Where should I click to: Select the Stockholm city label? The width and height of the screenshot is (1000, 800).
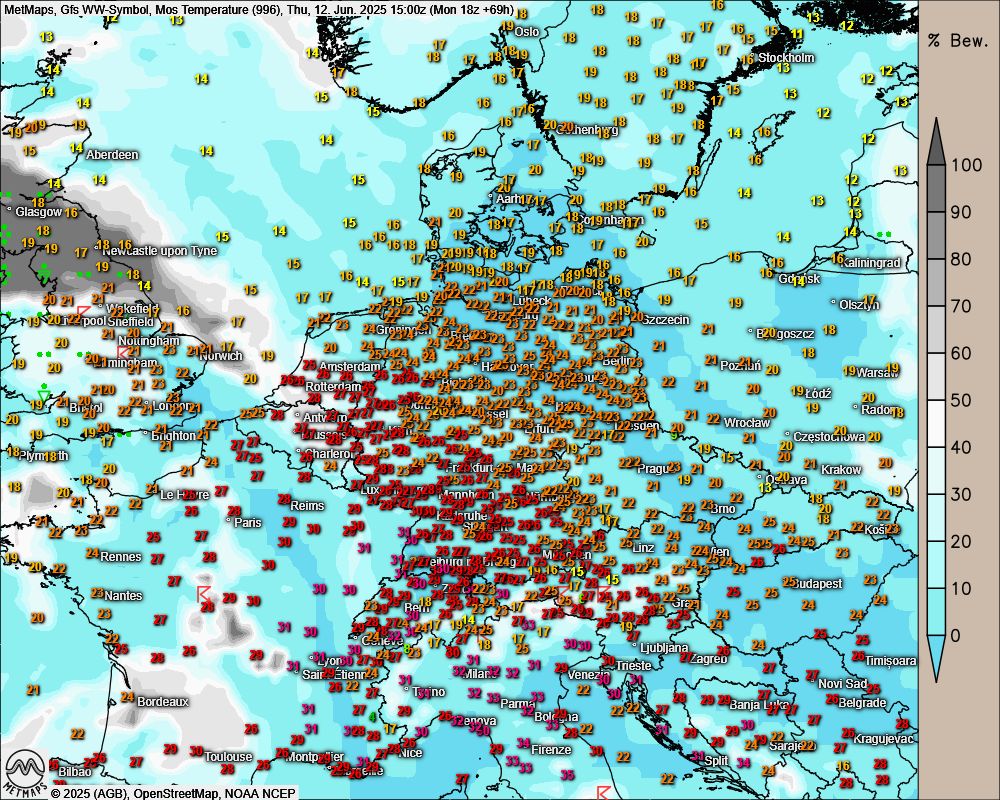click(x=786, y=58)
